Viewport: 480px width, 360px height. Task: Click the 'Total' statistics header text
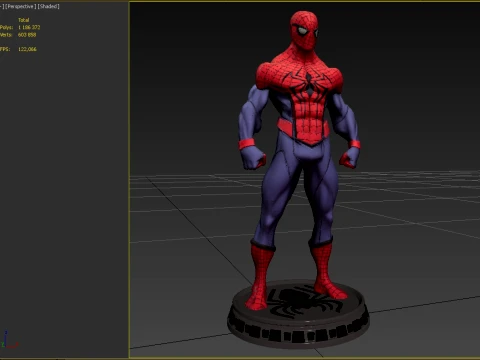click(x=24, y=20)
